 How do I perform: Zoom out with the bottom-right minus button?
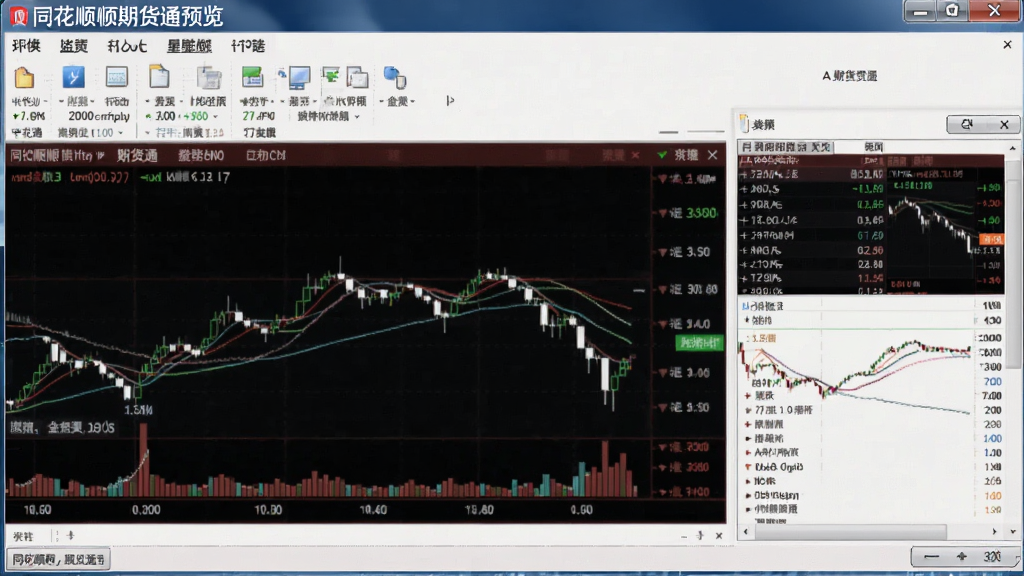pos(931,556)
